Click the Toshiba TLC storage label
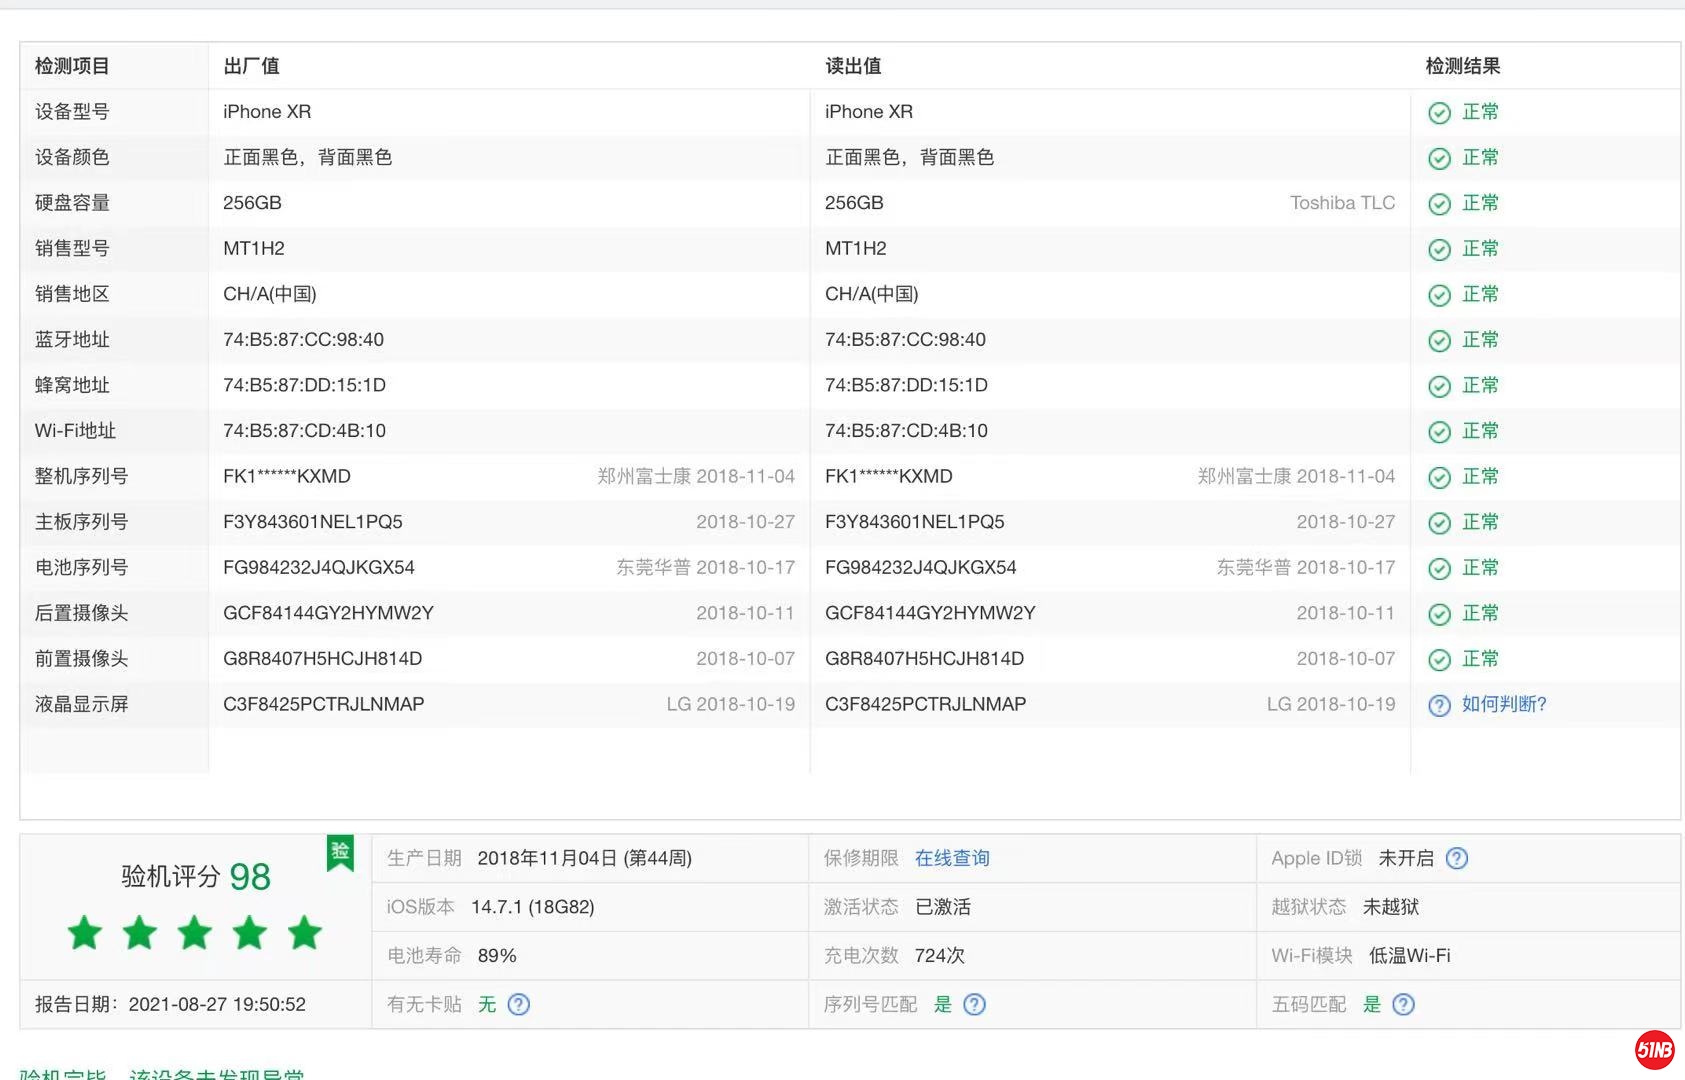Screen dimensions: 1685x1080 (x=1342, y=204)
